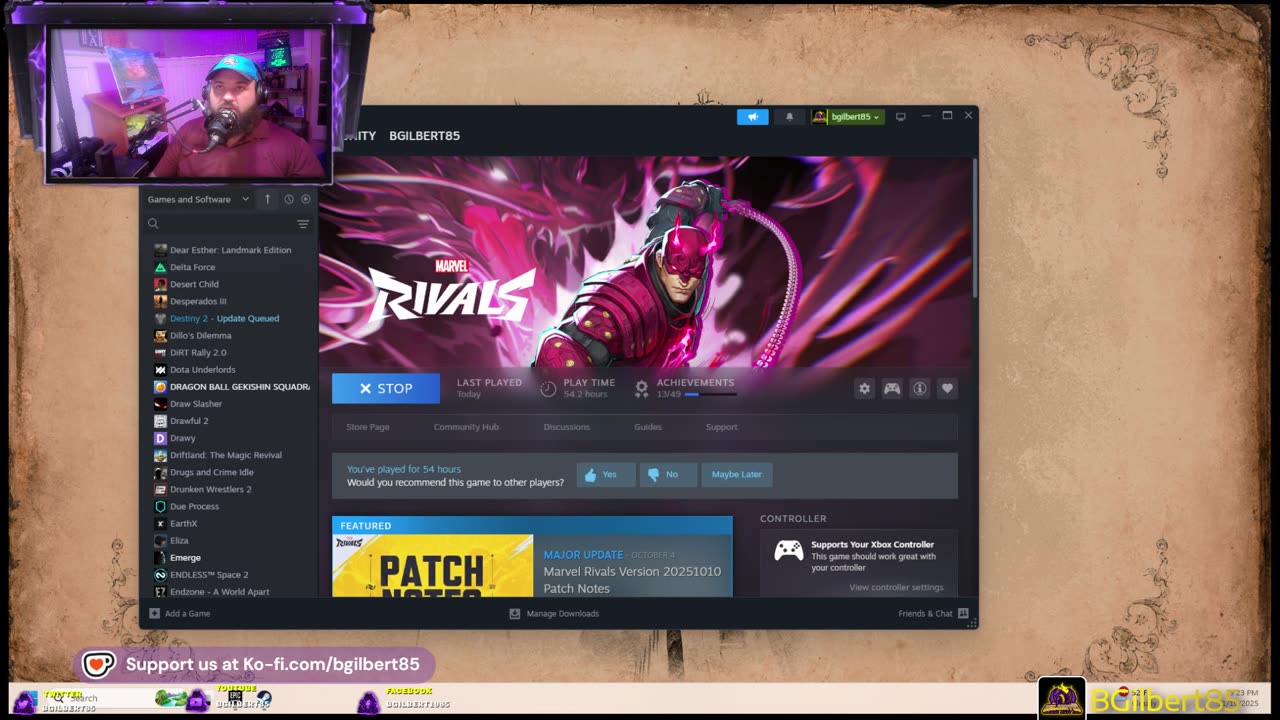
Task: Show game info via the i icon
Action: [920, 389]
